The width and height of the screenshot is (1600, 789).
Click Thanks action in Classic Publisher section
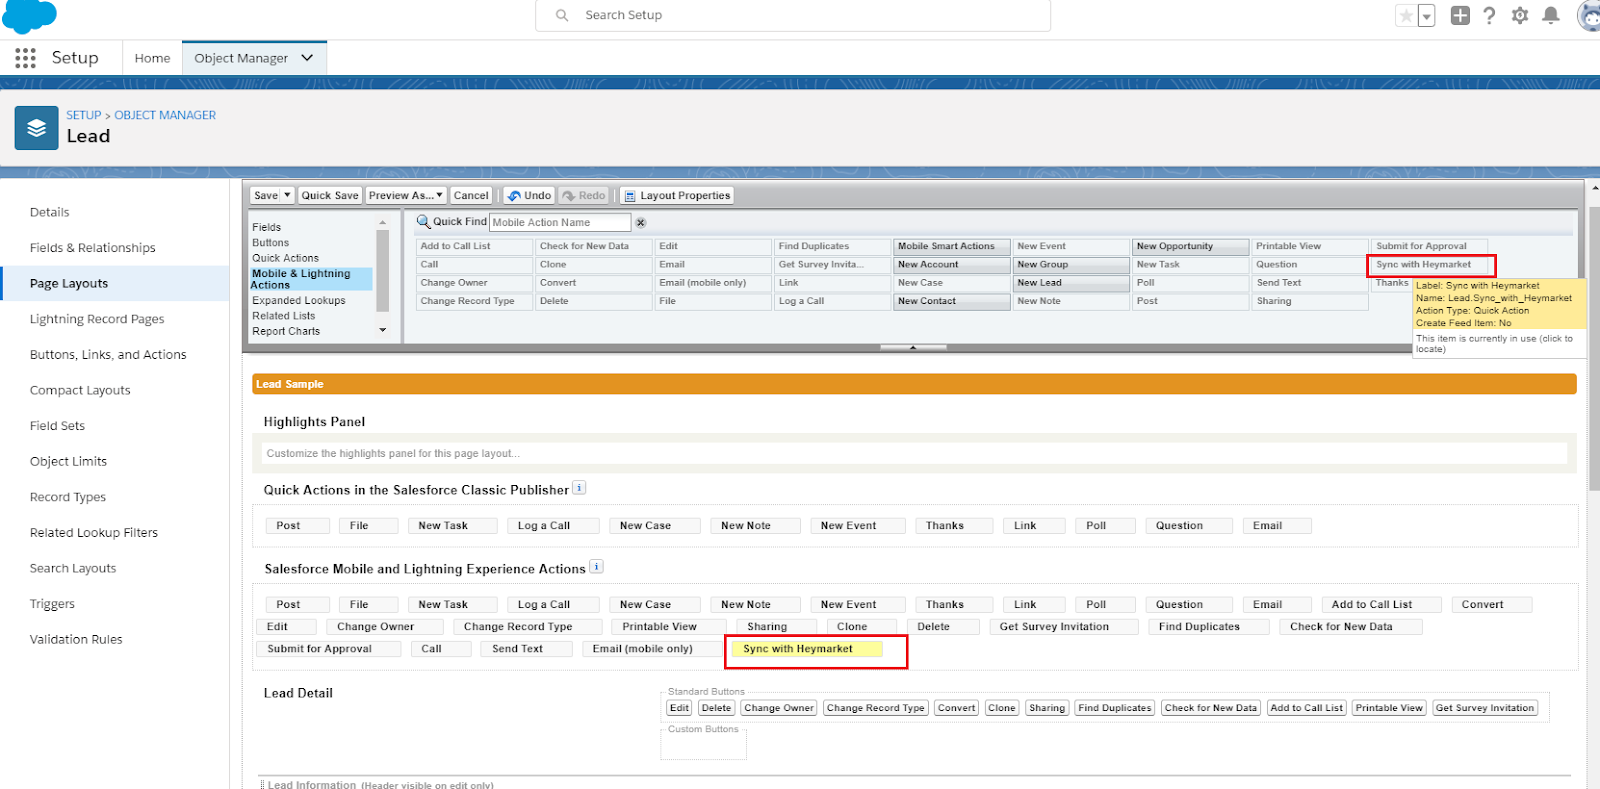(954, 526)
